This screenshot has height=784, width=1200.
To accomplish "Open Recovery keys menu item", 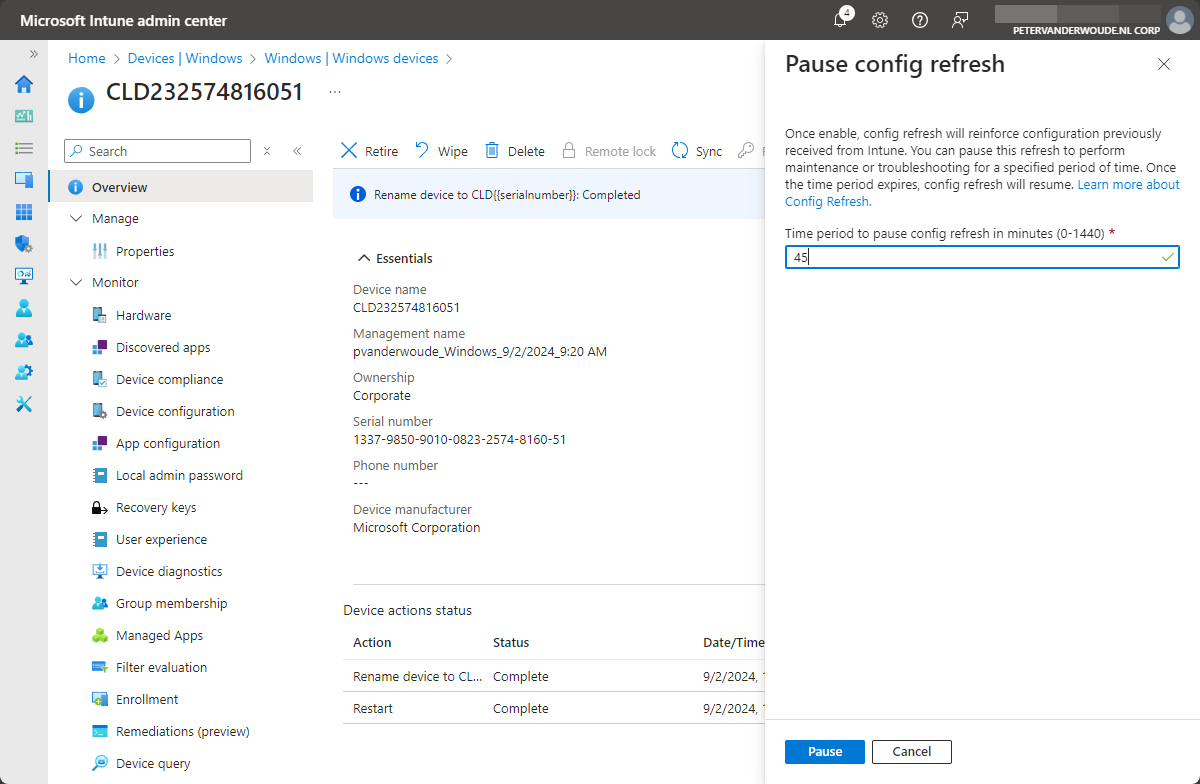I will [155, 508].
